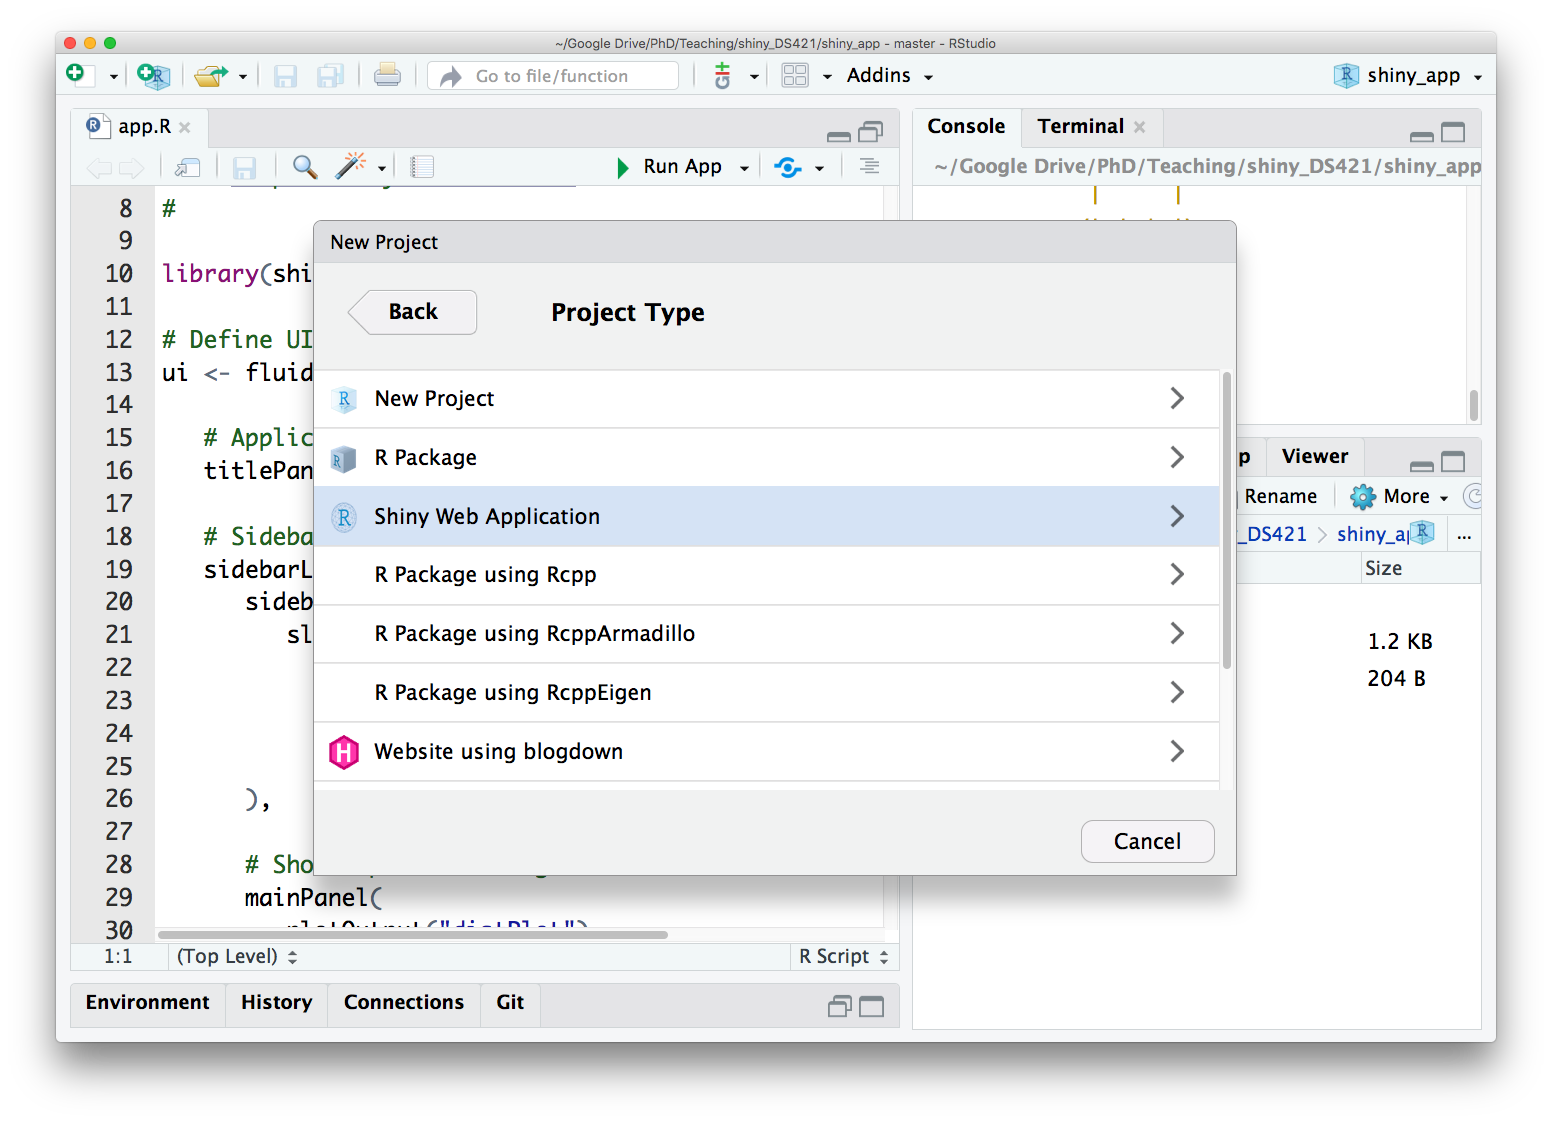Click shiny_app breadcrumb link

[x=1373, y=535]
